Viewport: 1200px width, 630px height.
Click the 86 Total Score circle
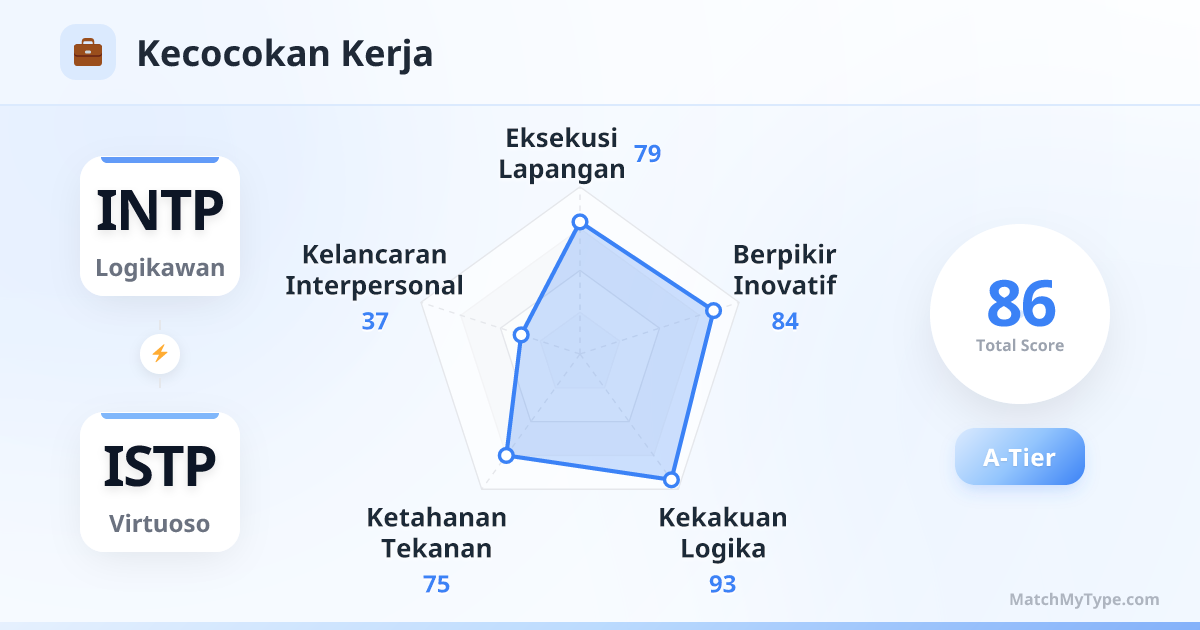coord(1020,314)
